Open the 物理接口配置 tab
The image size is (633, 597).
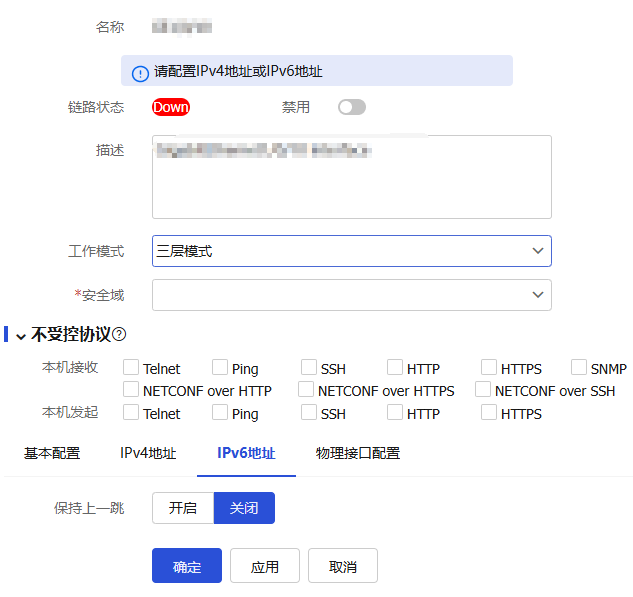[x=357, y=453]
